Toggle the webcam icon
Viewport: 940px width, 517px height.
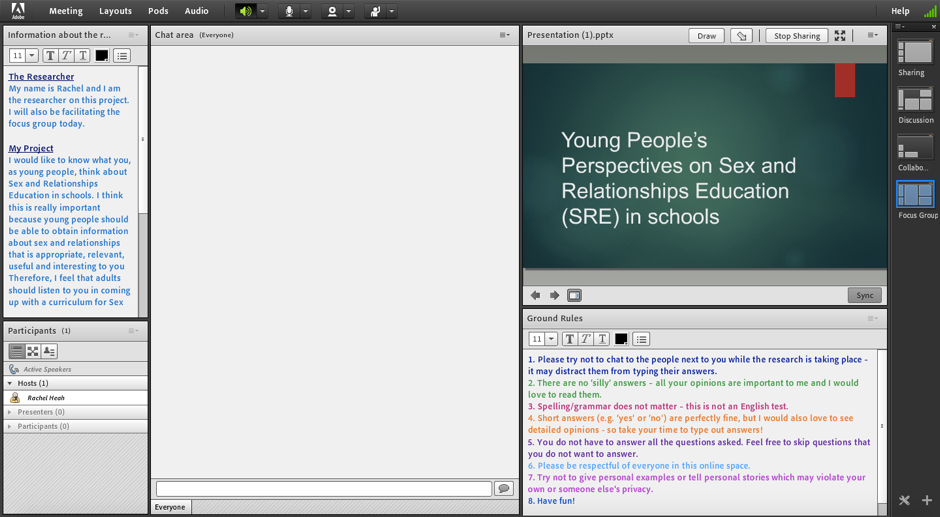332,11
